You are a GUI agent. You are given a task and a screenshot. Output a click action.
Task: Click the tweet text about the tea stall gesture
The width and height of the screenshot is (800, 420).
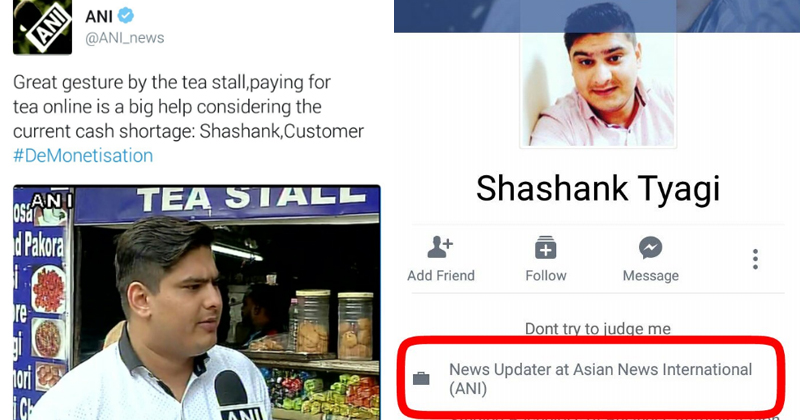pos(188,107)
